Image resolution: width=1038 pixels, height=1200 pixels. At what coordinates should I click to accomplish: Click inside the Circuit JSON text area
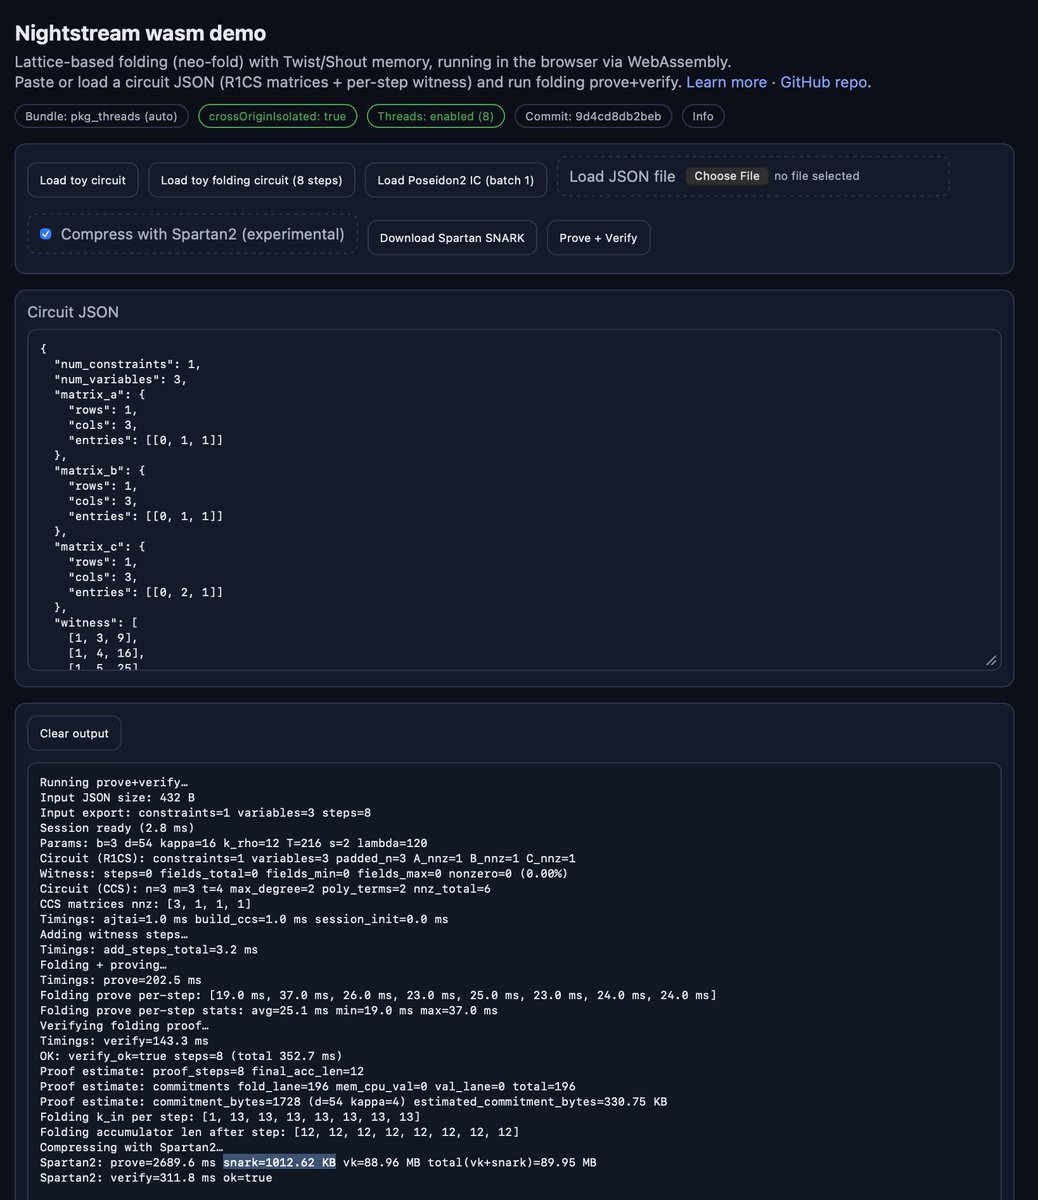[x=514, y=500]
